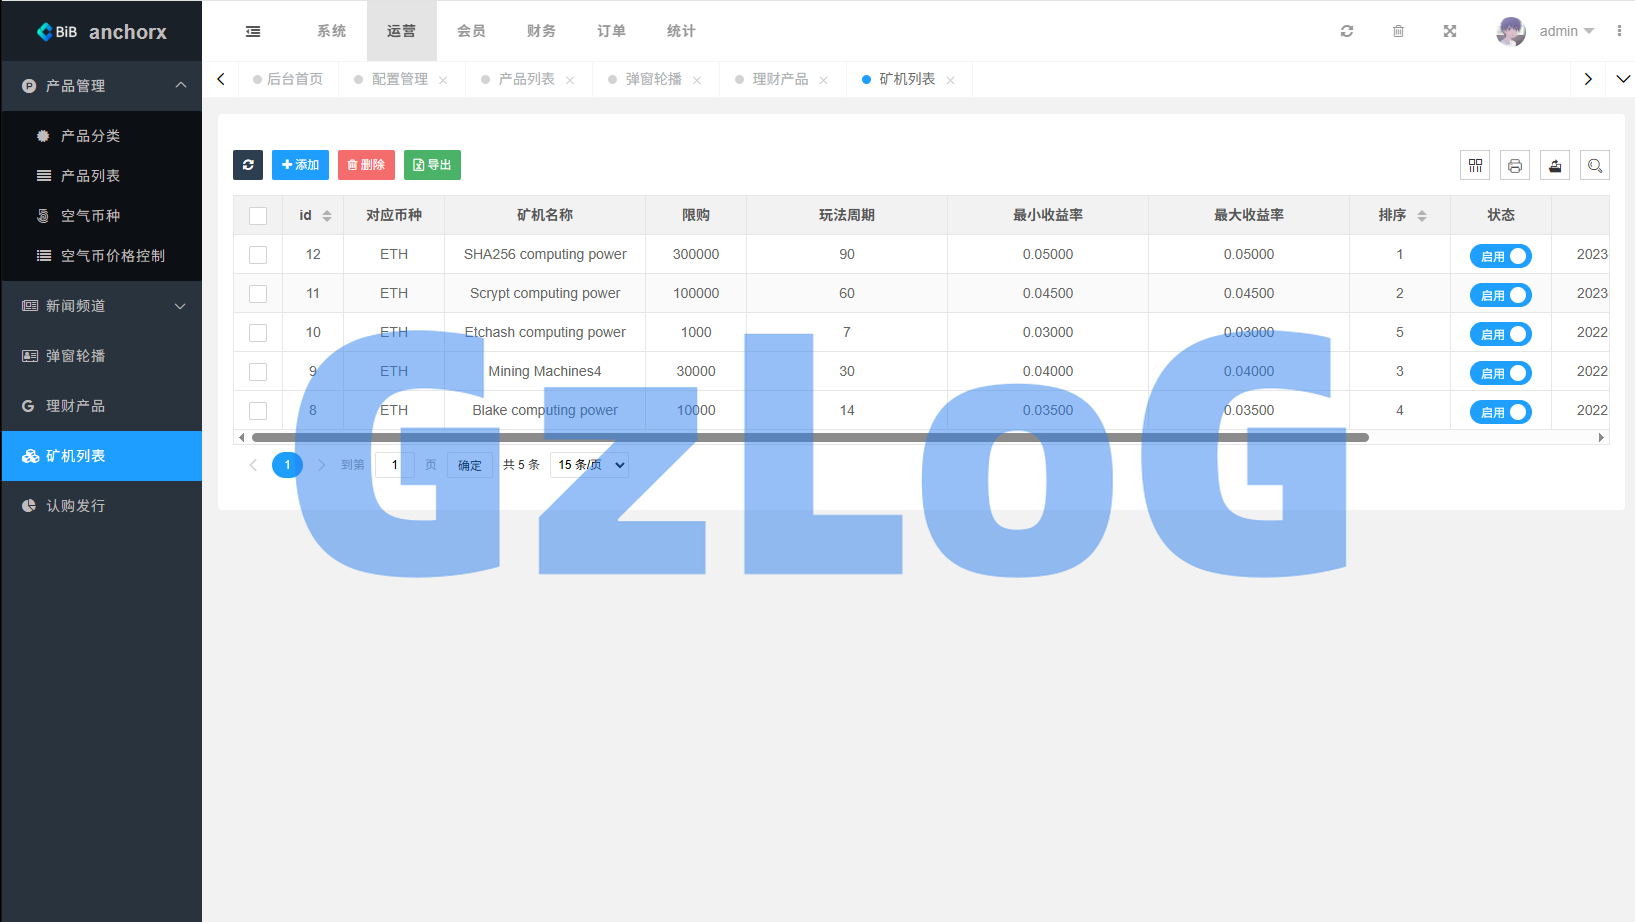Click the table refresh icon button

pos(248,165)
